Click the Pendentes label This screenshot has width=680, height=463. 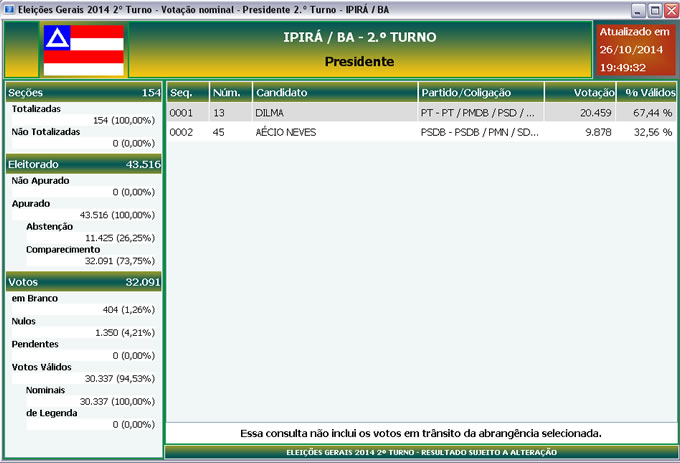35,344
